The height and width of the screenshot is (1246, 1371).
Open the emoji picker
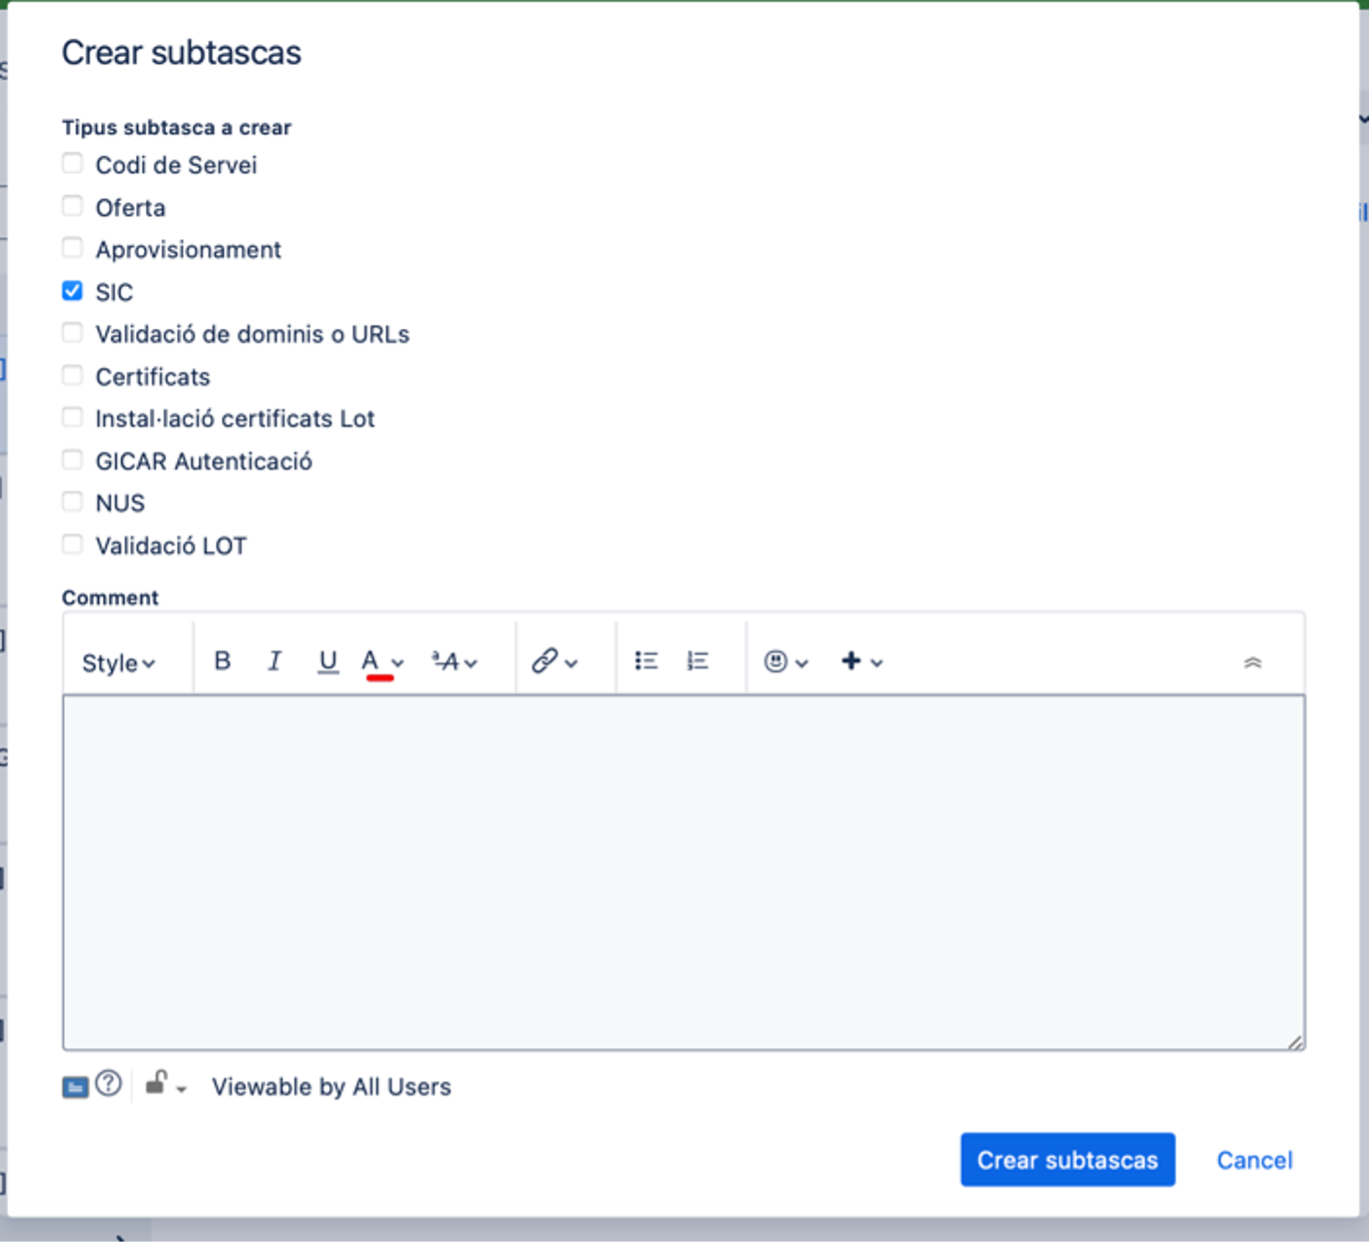785,661
